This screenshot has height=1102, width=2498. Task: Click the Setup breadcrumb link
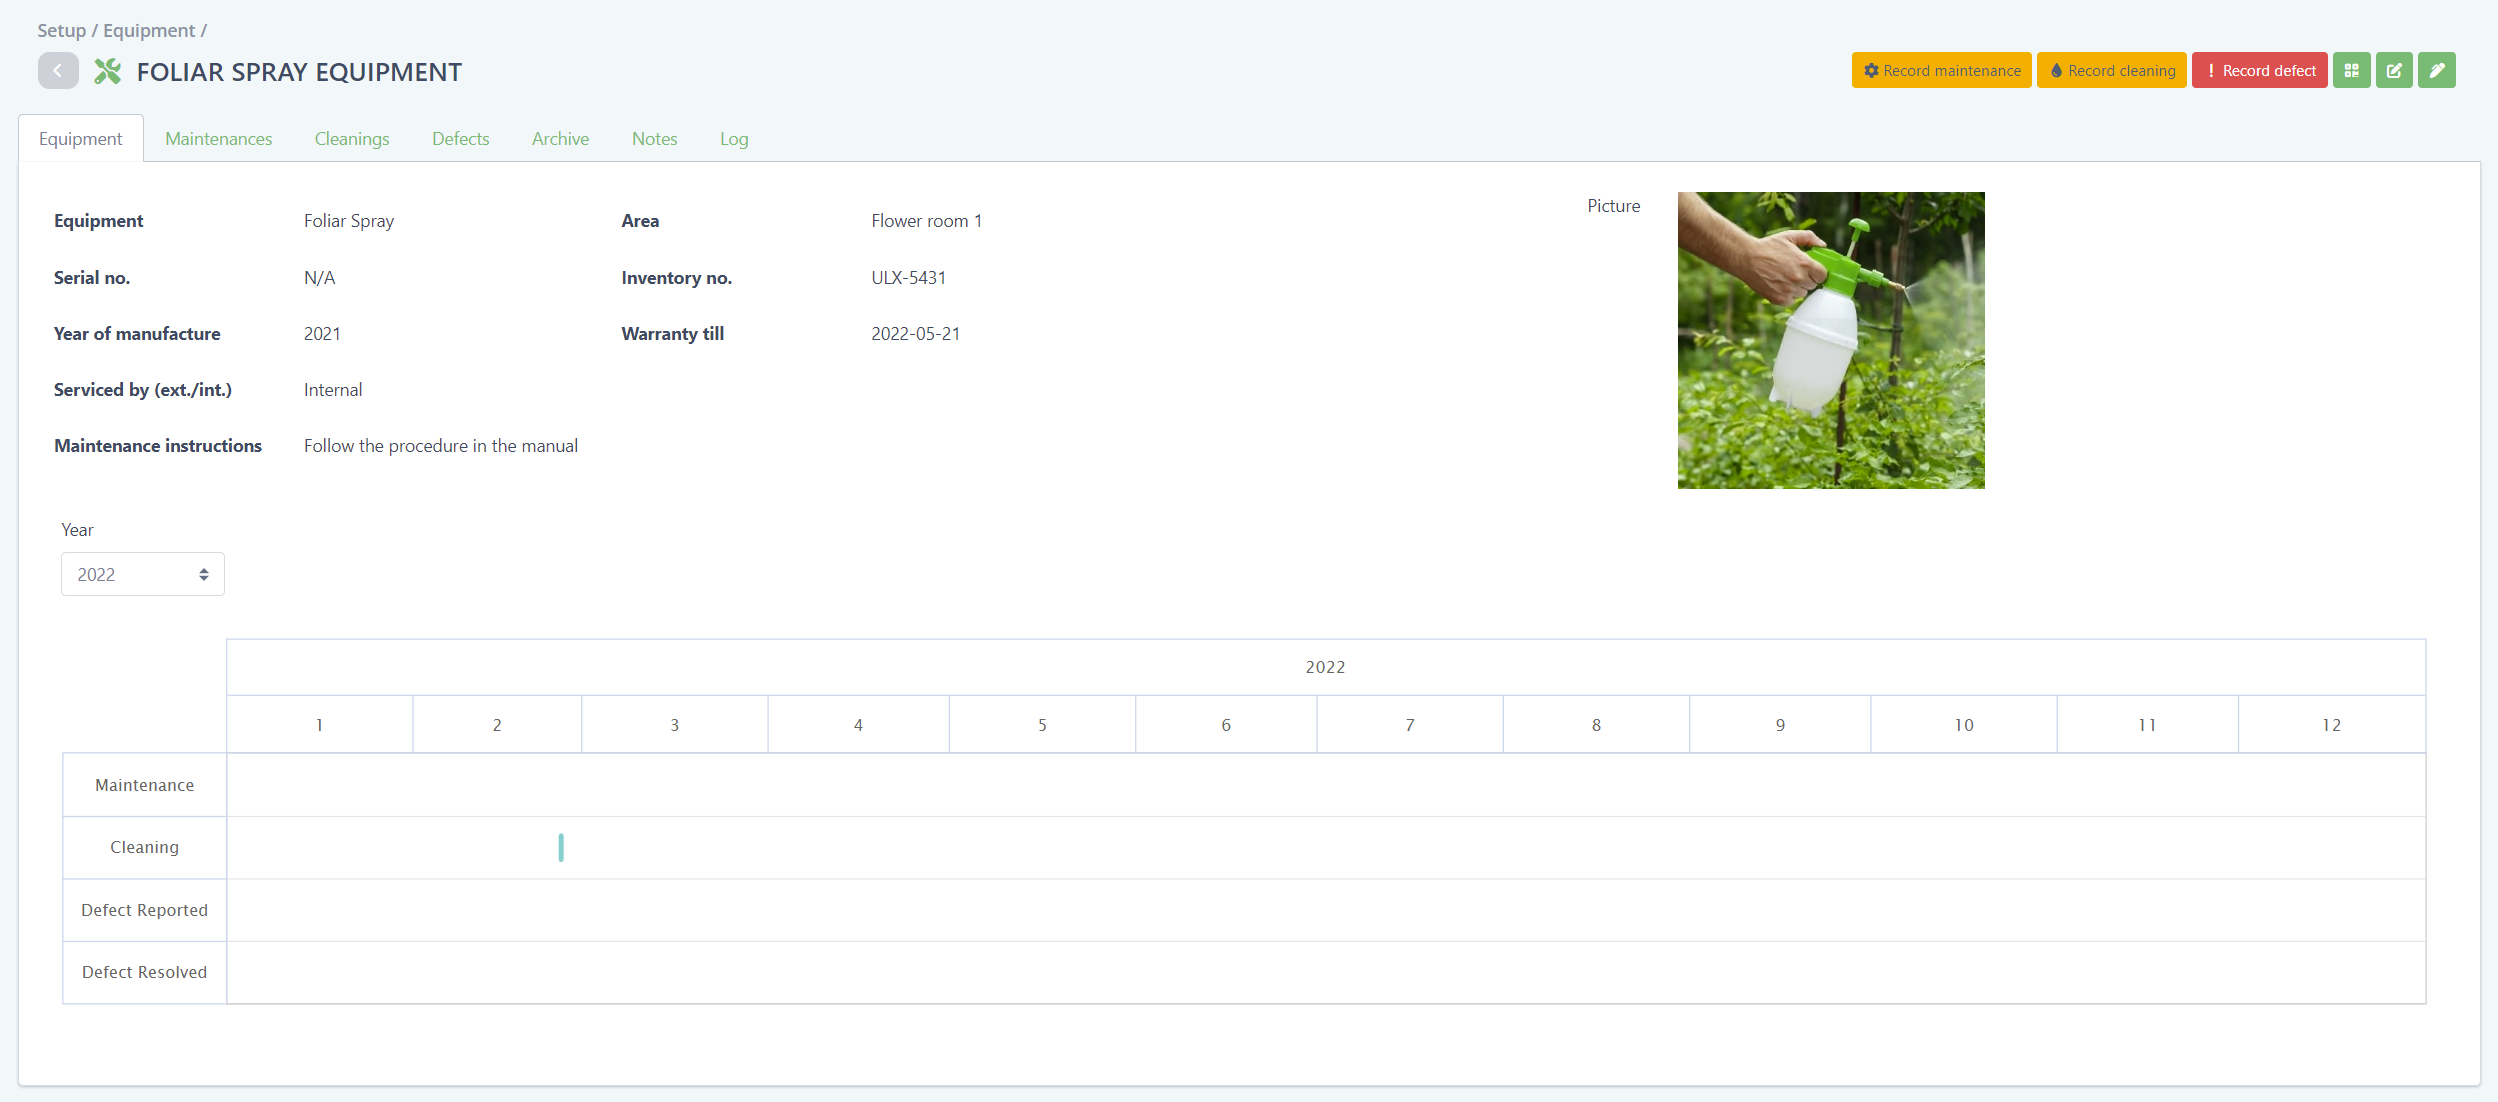click(61, 30)
